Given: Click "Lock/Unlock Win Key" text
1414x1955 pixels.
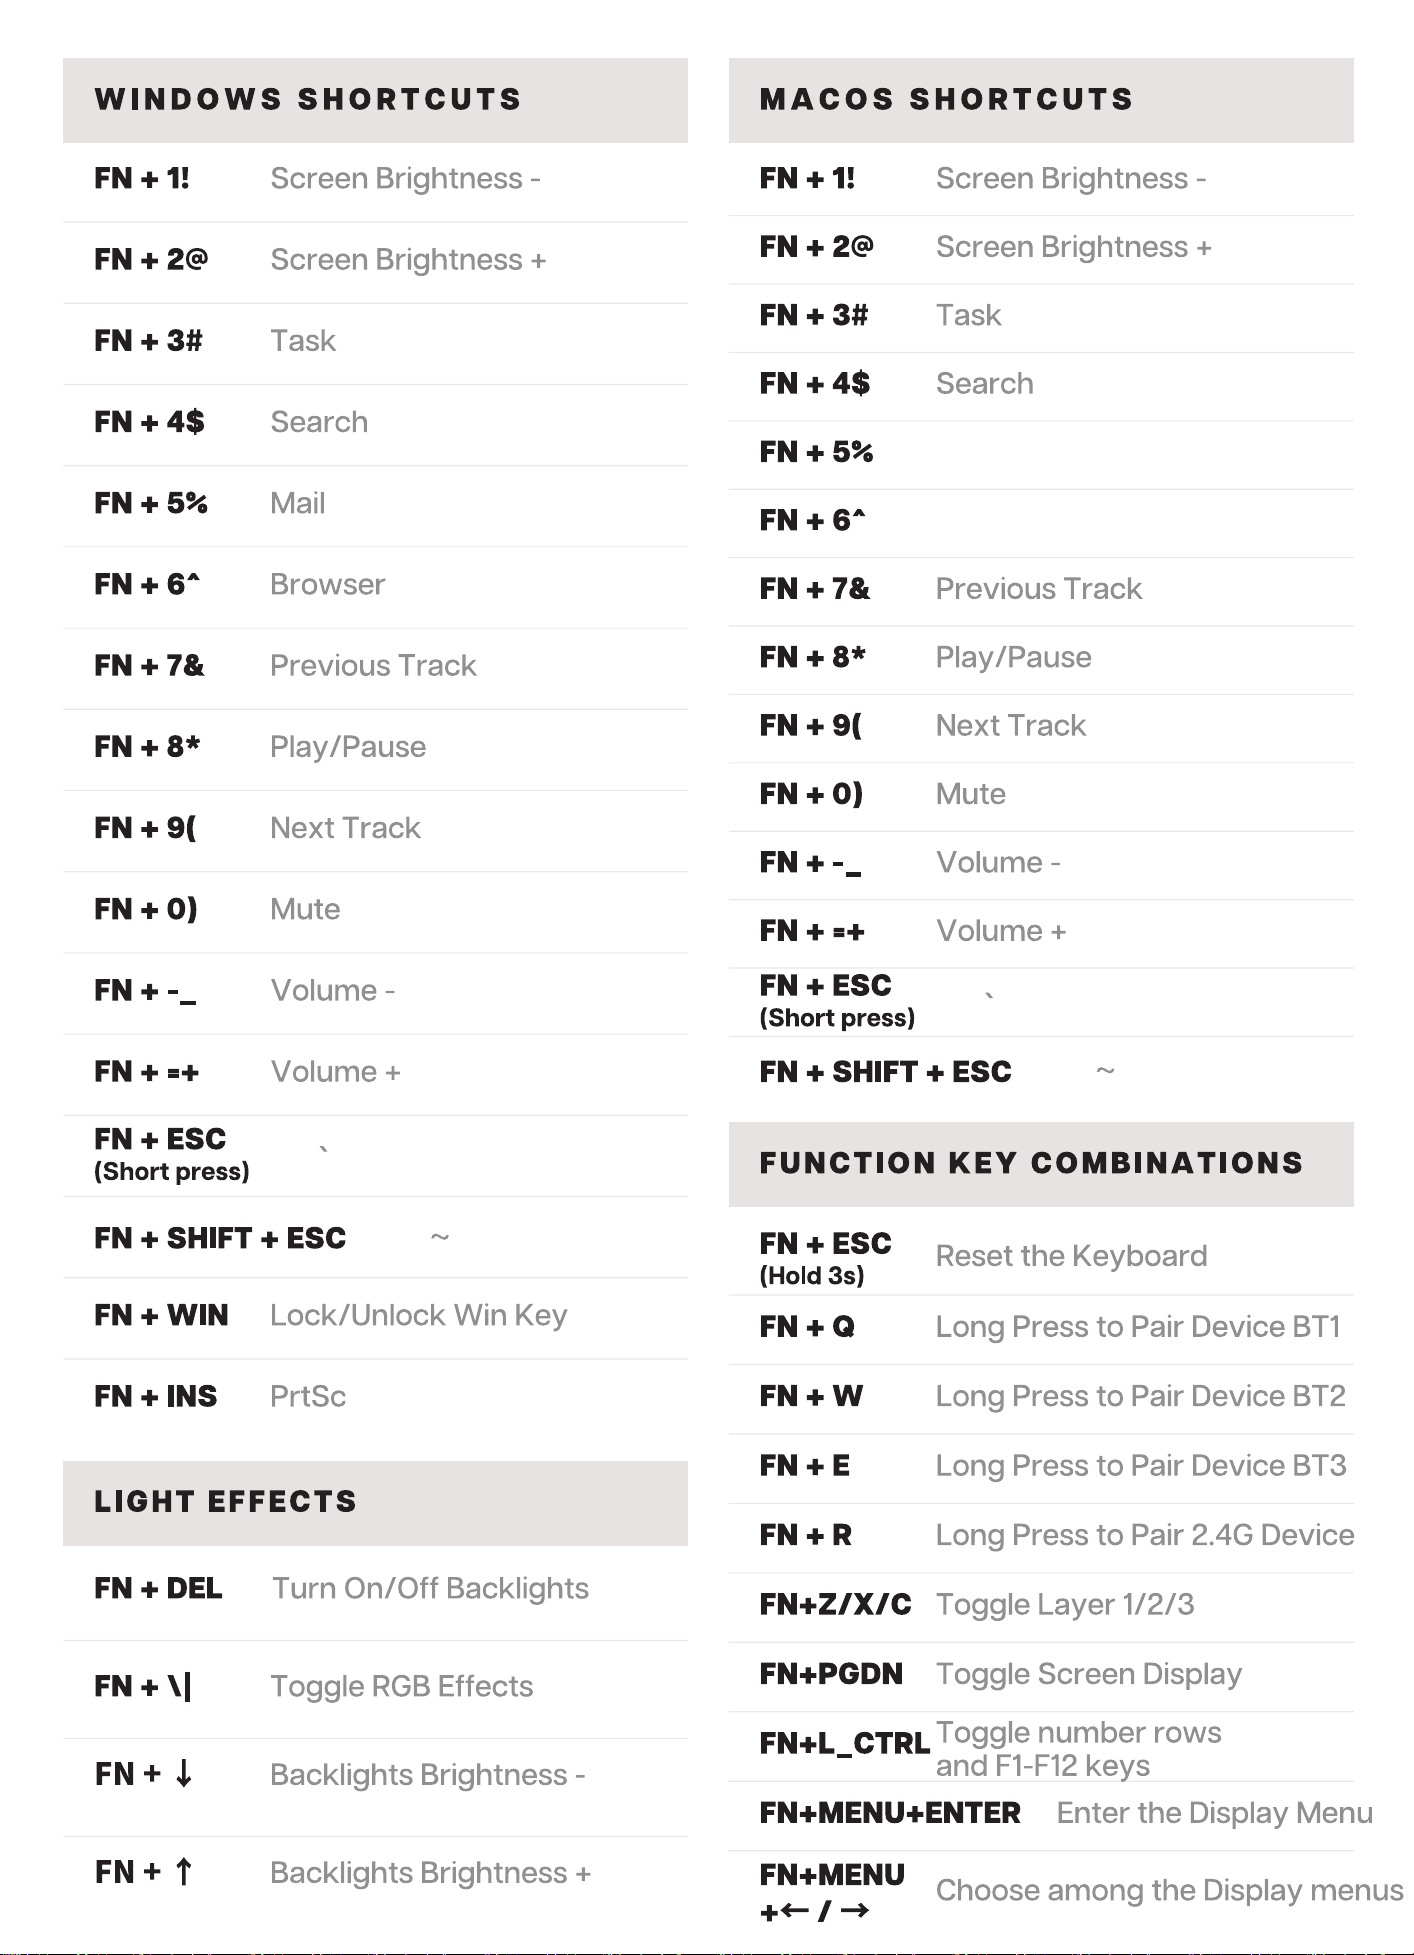Looking at the screenshot, I should coord(418,1315).
